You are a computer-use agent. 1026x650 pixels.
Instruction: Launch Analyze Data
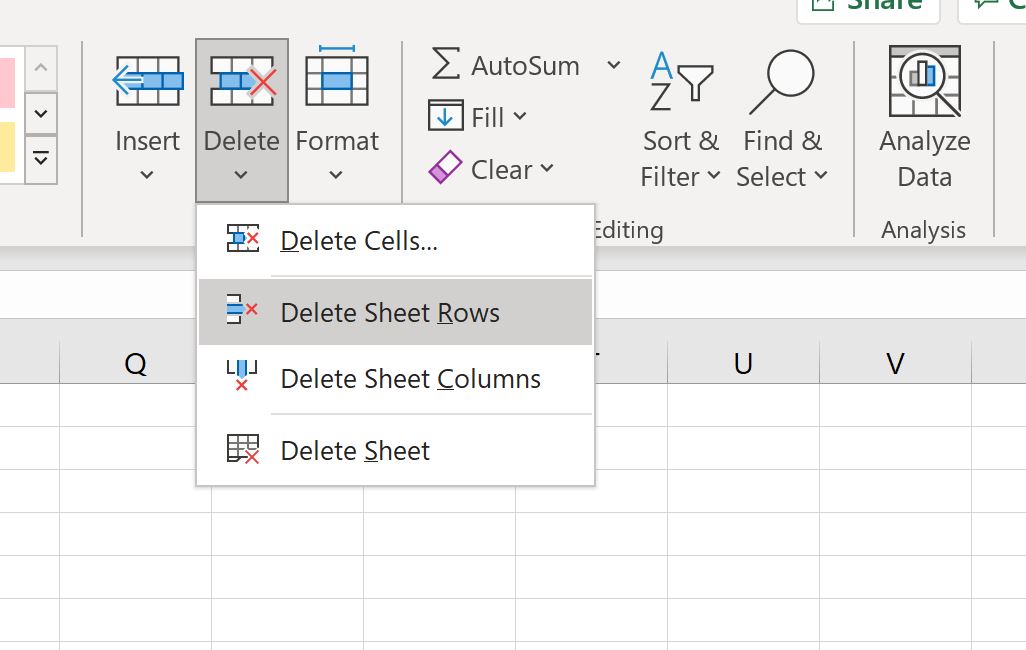[922, 110]
